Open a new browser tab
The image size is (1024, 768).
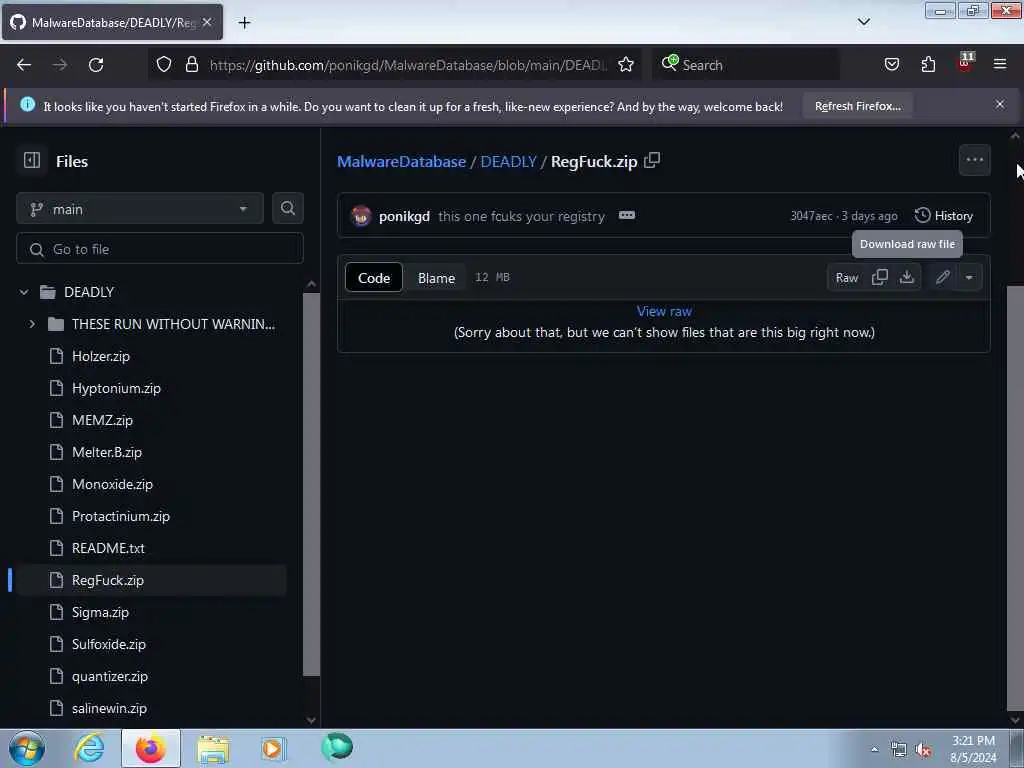click(x=244, y=23)
